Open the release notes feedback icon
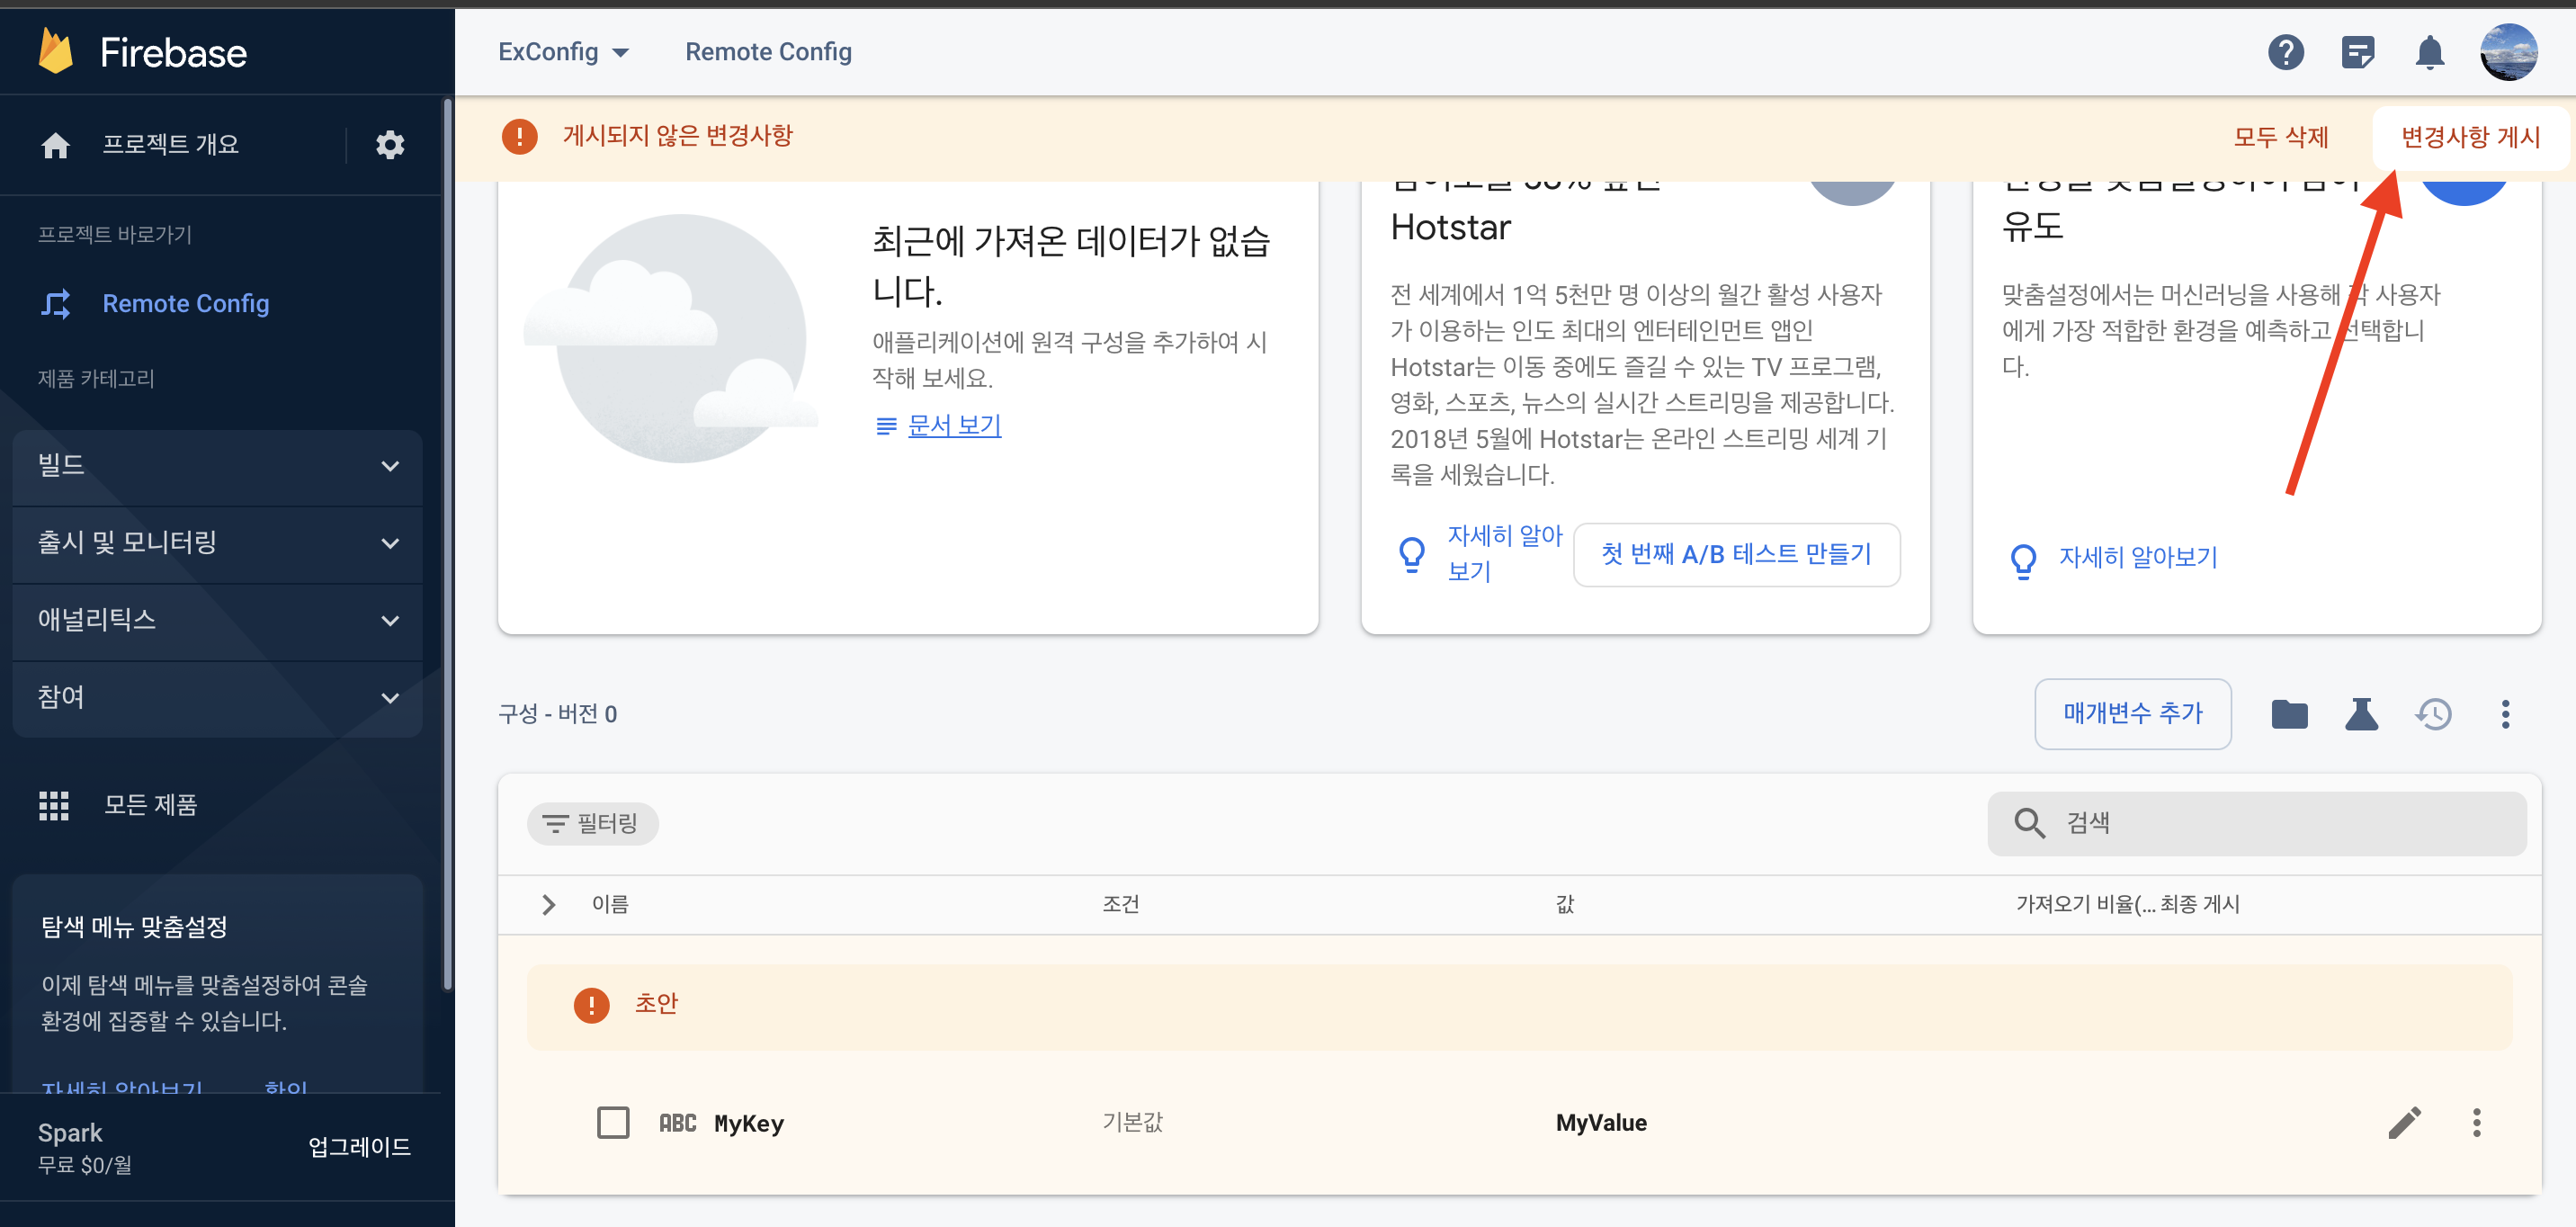The image size is (2576, 1227). [x=2357, y=52]
